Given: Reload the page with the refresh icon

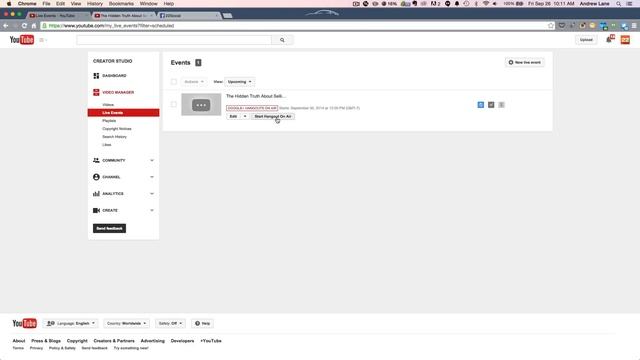Looking at the screenshot, I should point(24,26).
